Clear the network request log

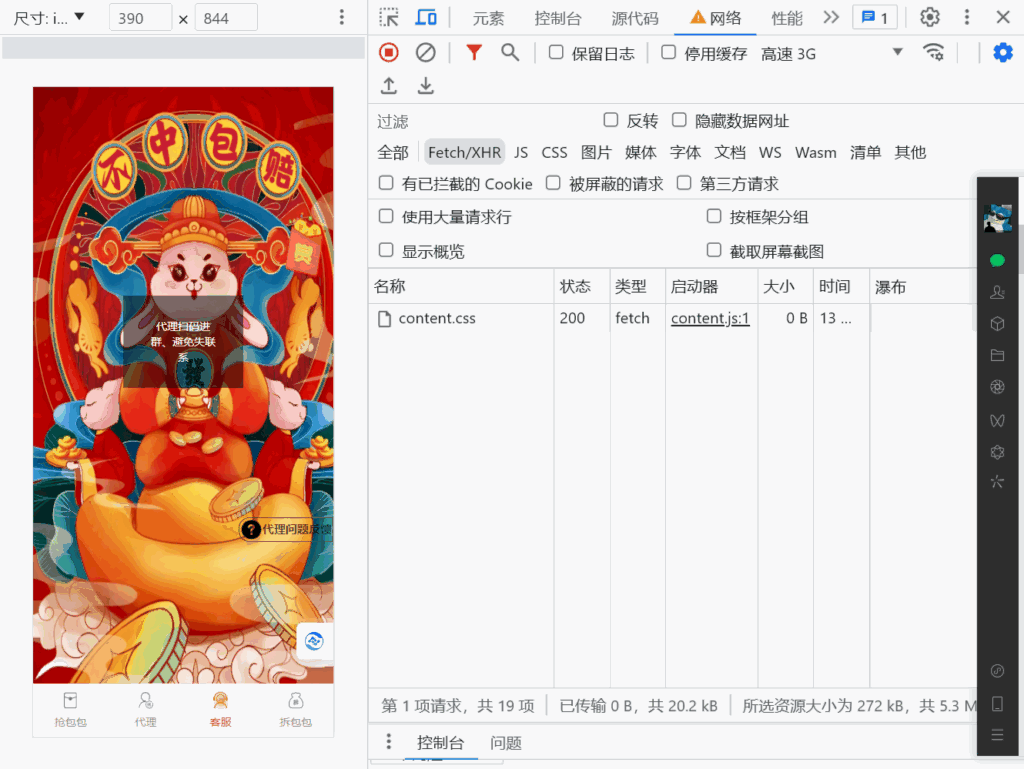pyautogui.click(x=424, y=52)
